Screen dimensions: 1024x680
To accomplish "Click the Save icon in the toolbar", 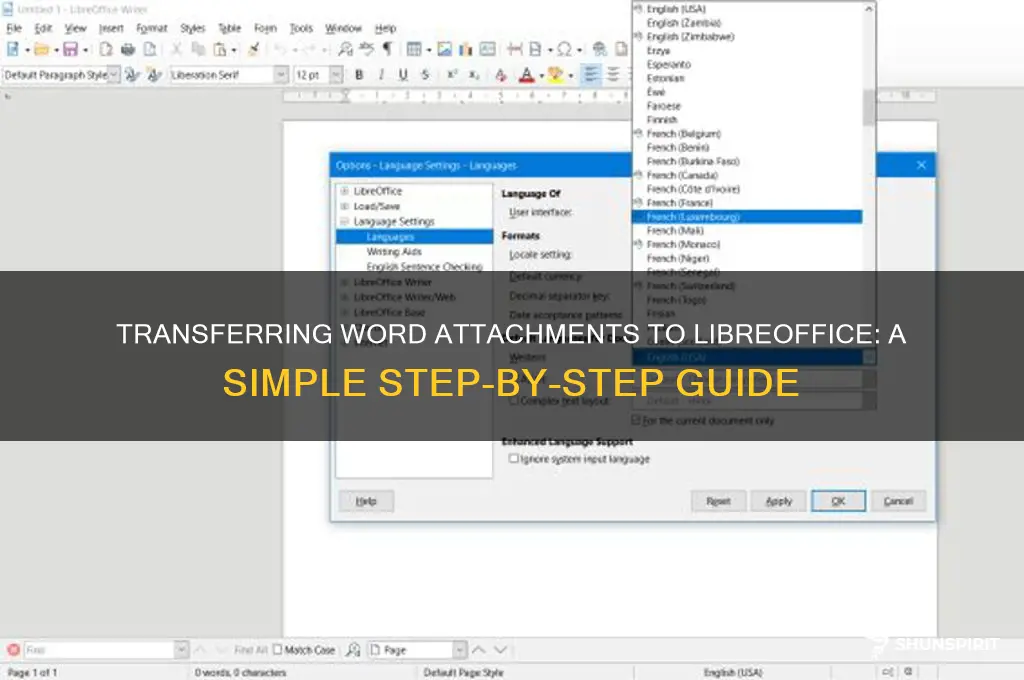I will 70,49.
